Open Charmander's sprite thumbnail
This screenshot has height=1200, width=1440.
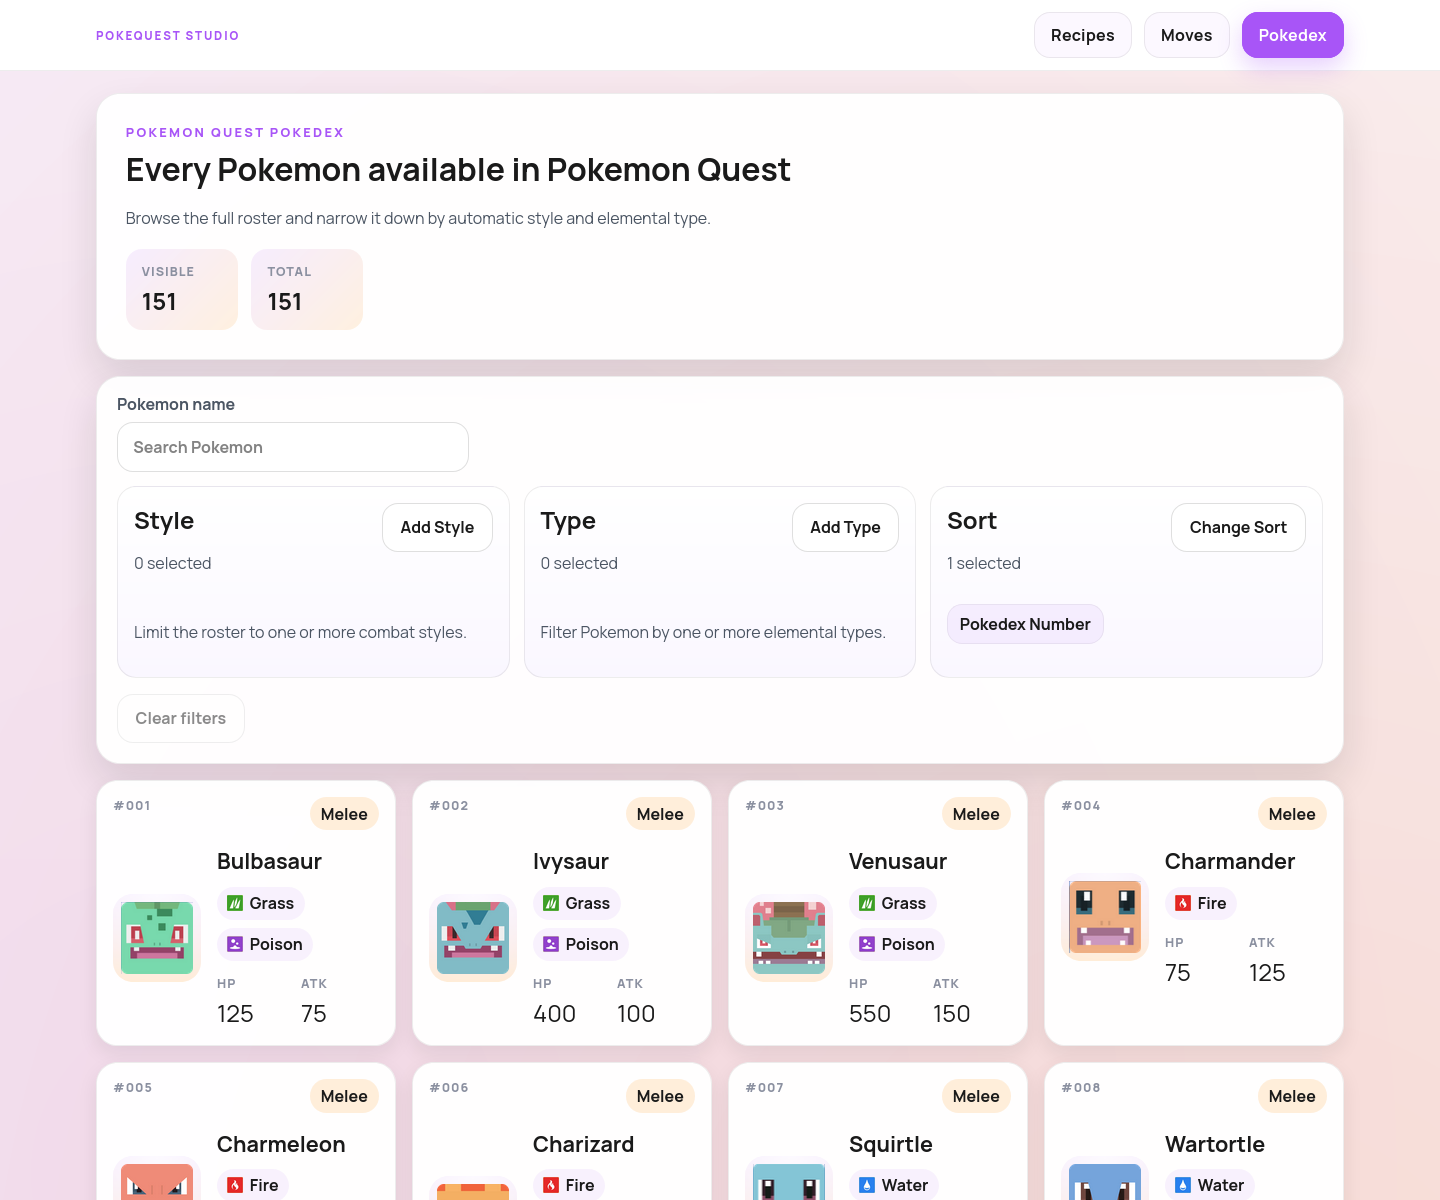[x=1105, y=917]
